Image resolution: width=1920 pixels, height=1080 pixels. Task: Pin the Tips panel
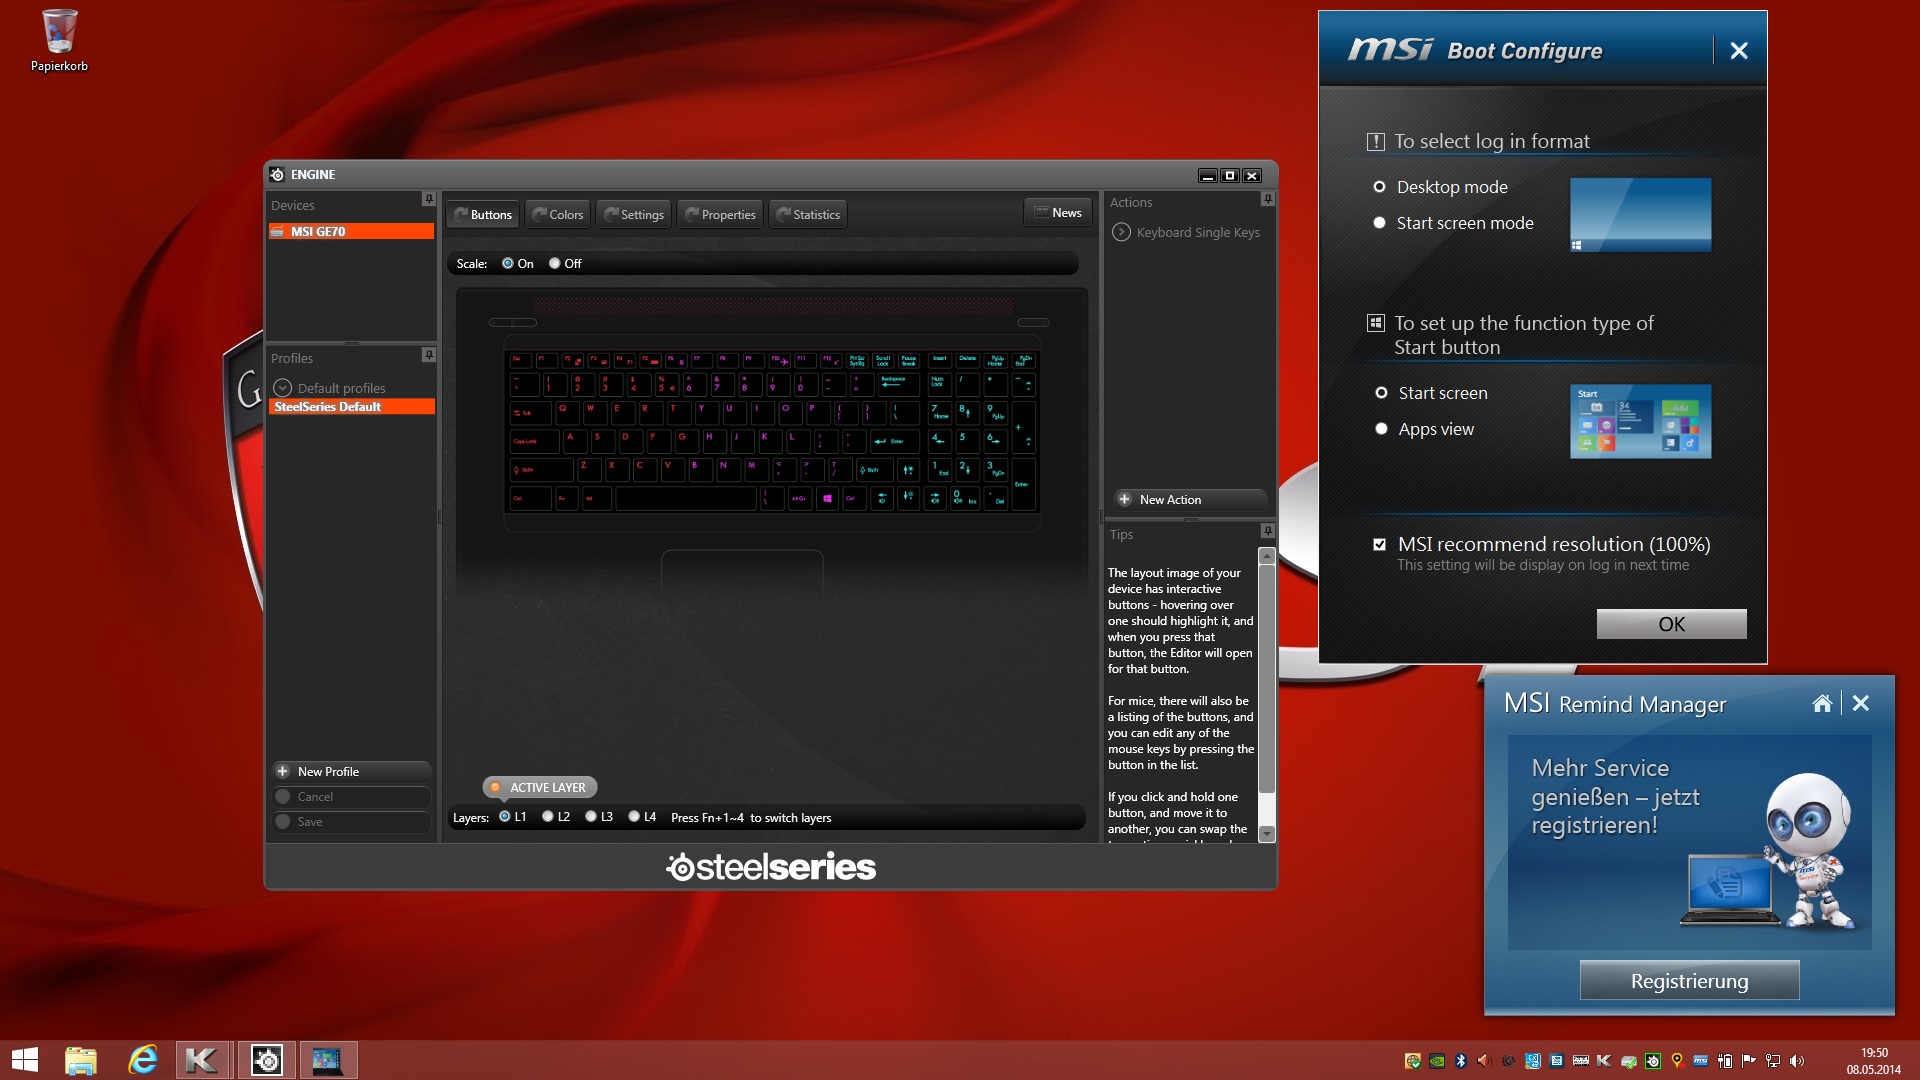click(1268, 531)
